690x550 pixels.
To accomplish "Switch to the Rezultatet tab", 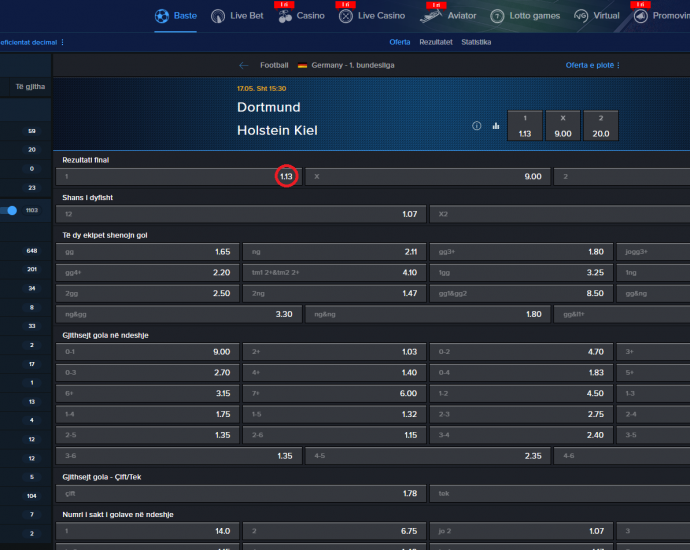I will [434, 42].
